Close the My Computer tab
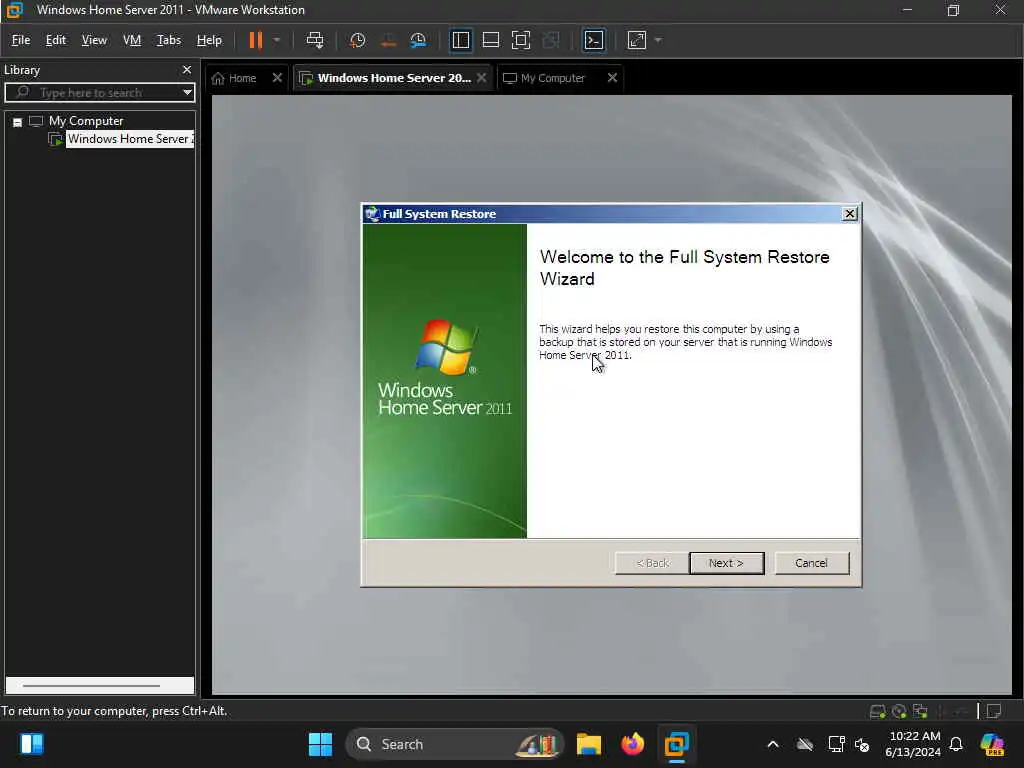The height and width of the screenshot is (768, 1024). coord(612,78)
